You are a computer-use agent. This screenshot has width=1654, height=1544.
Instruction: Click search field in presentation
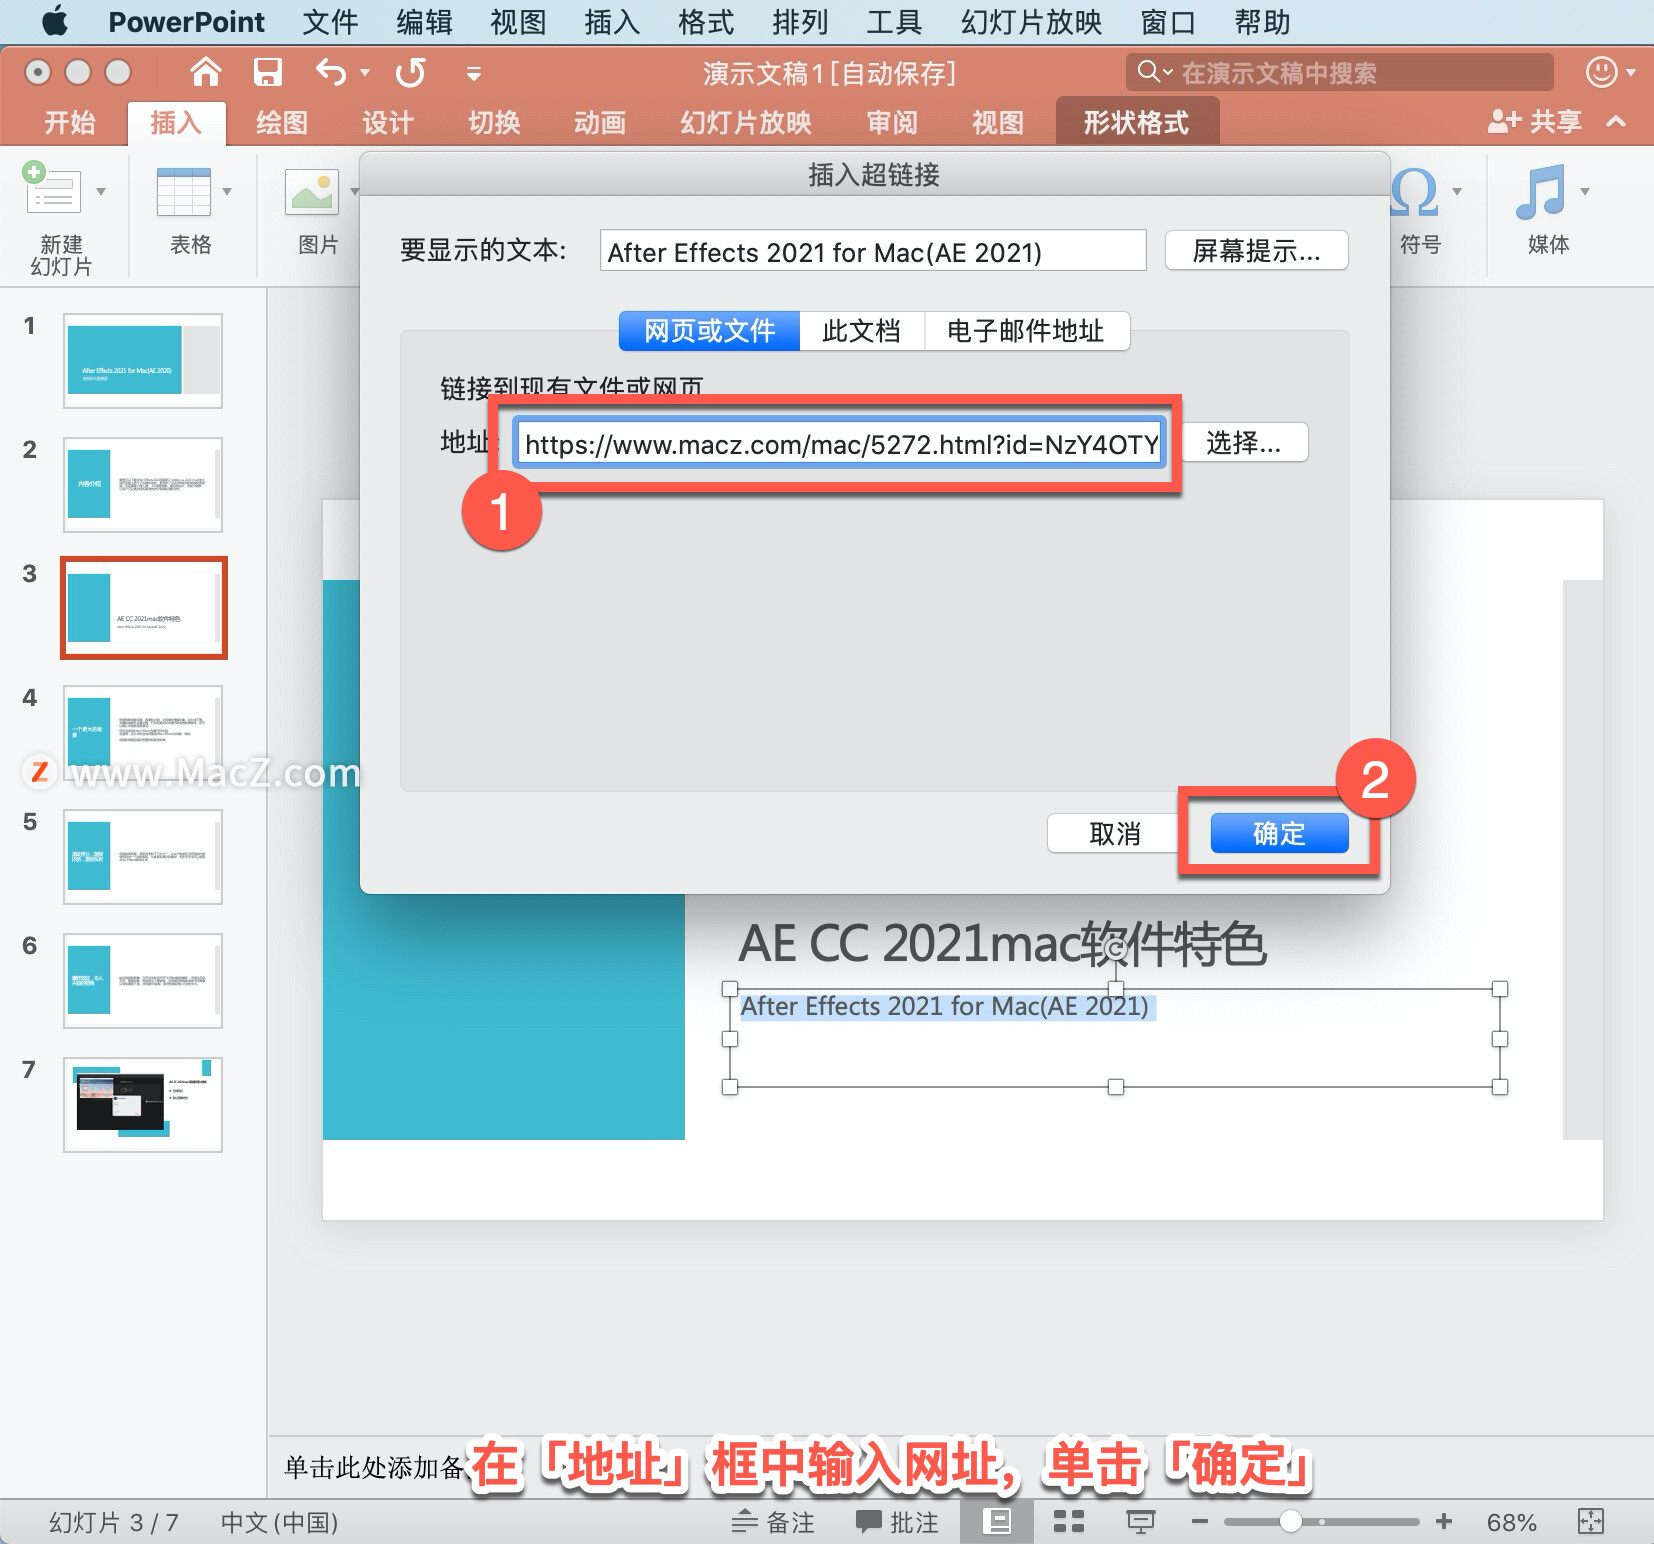[x=1340, y=72]
